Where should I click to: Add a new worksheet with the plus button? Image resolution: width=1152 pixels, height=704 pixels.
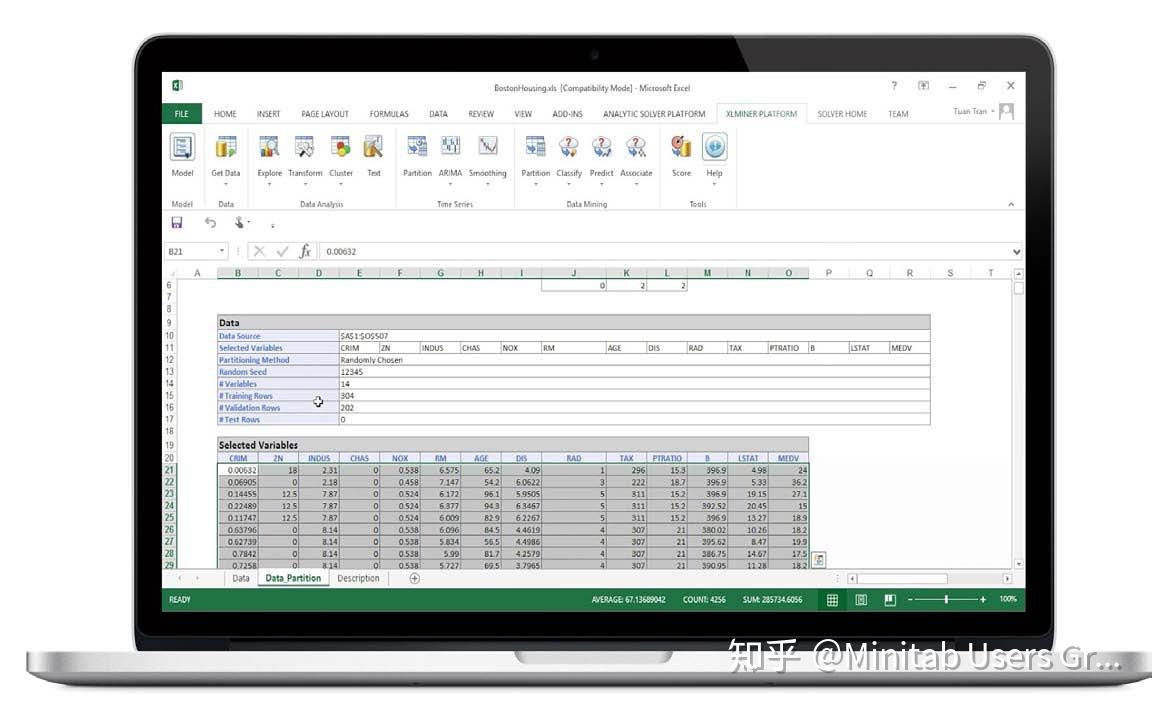click(413, 578)
